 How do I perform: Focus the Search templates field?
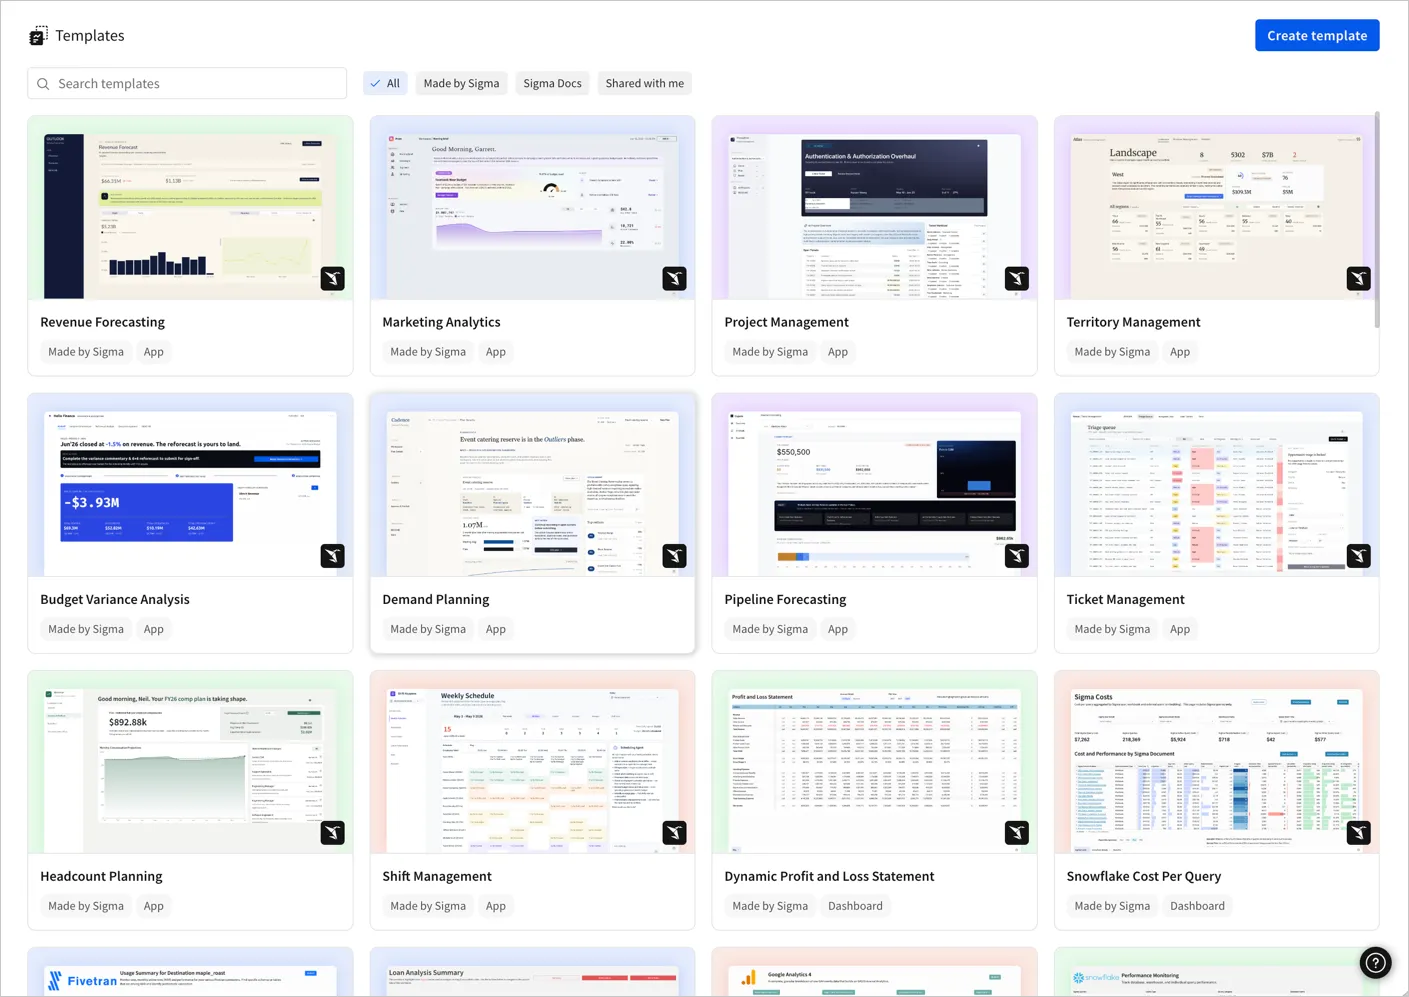[x=187, y=84]
